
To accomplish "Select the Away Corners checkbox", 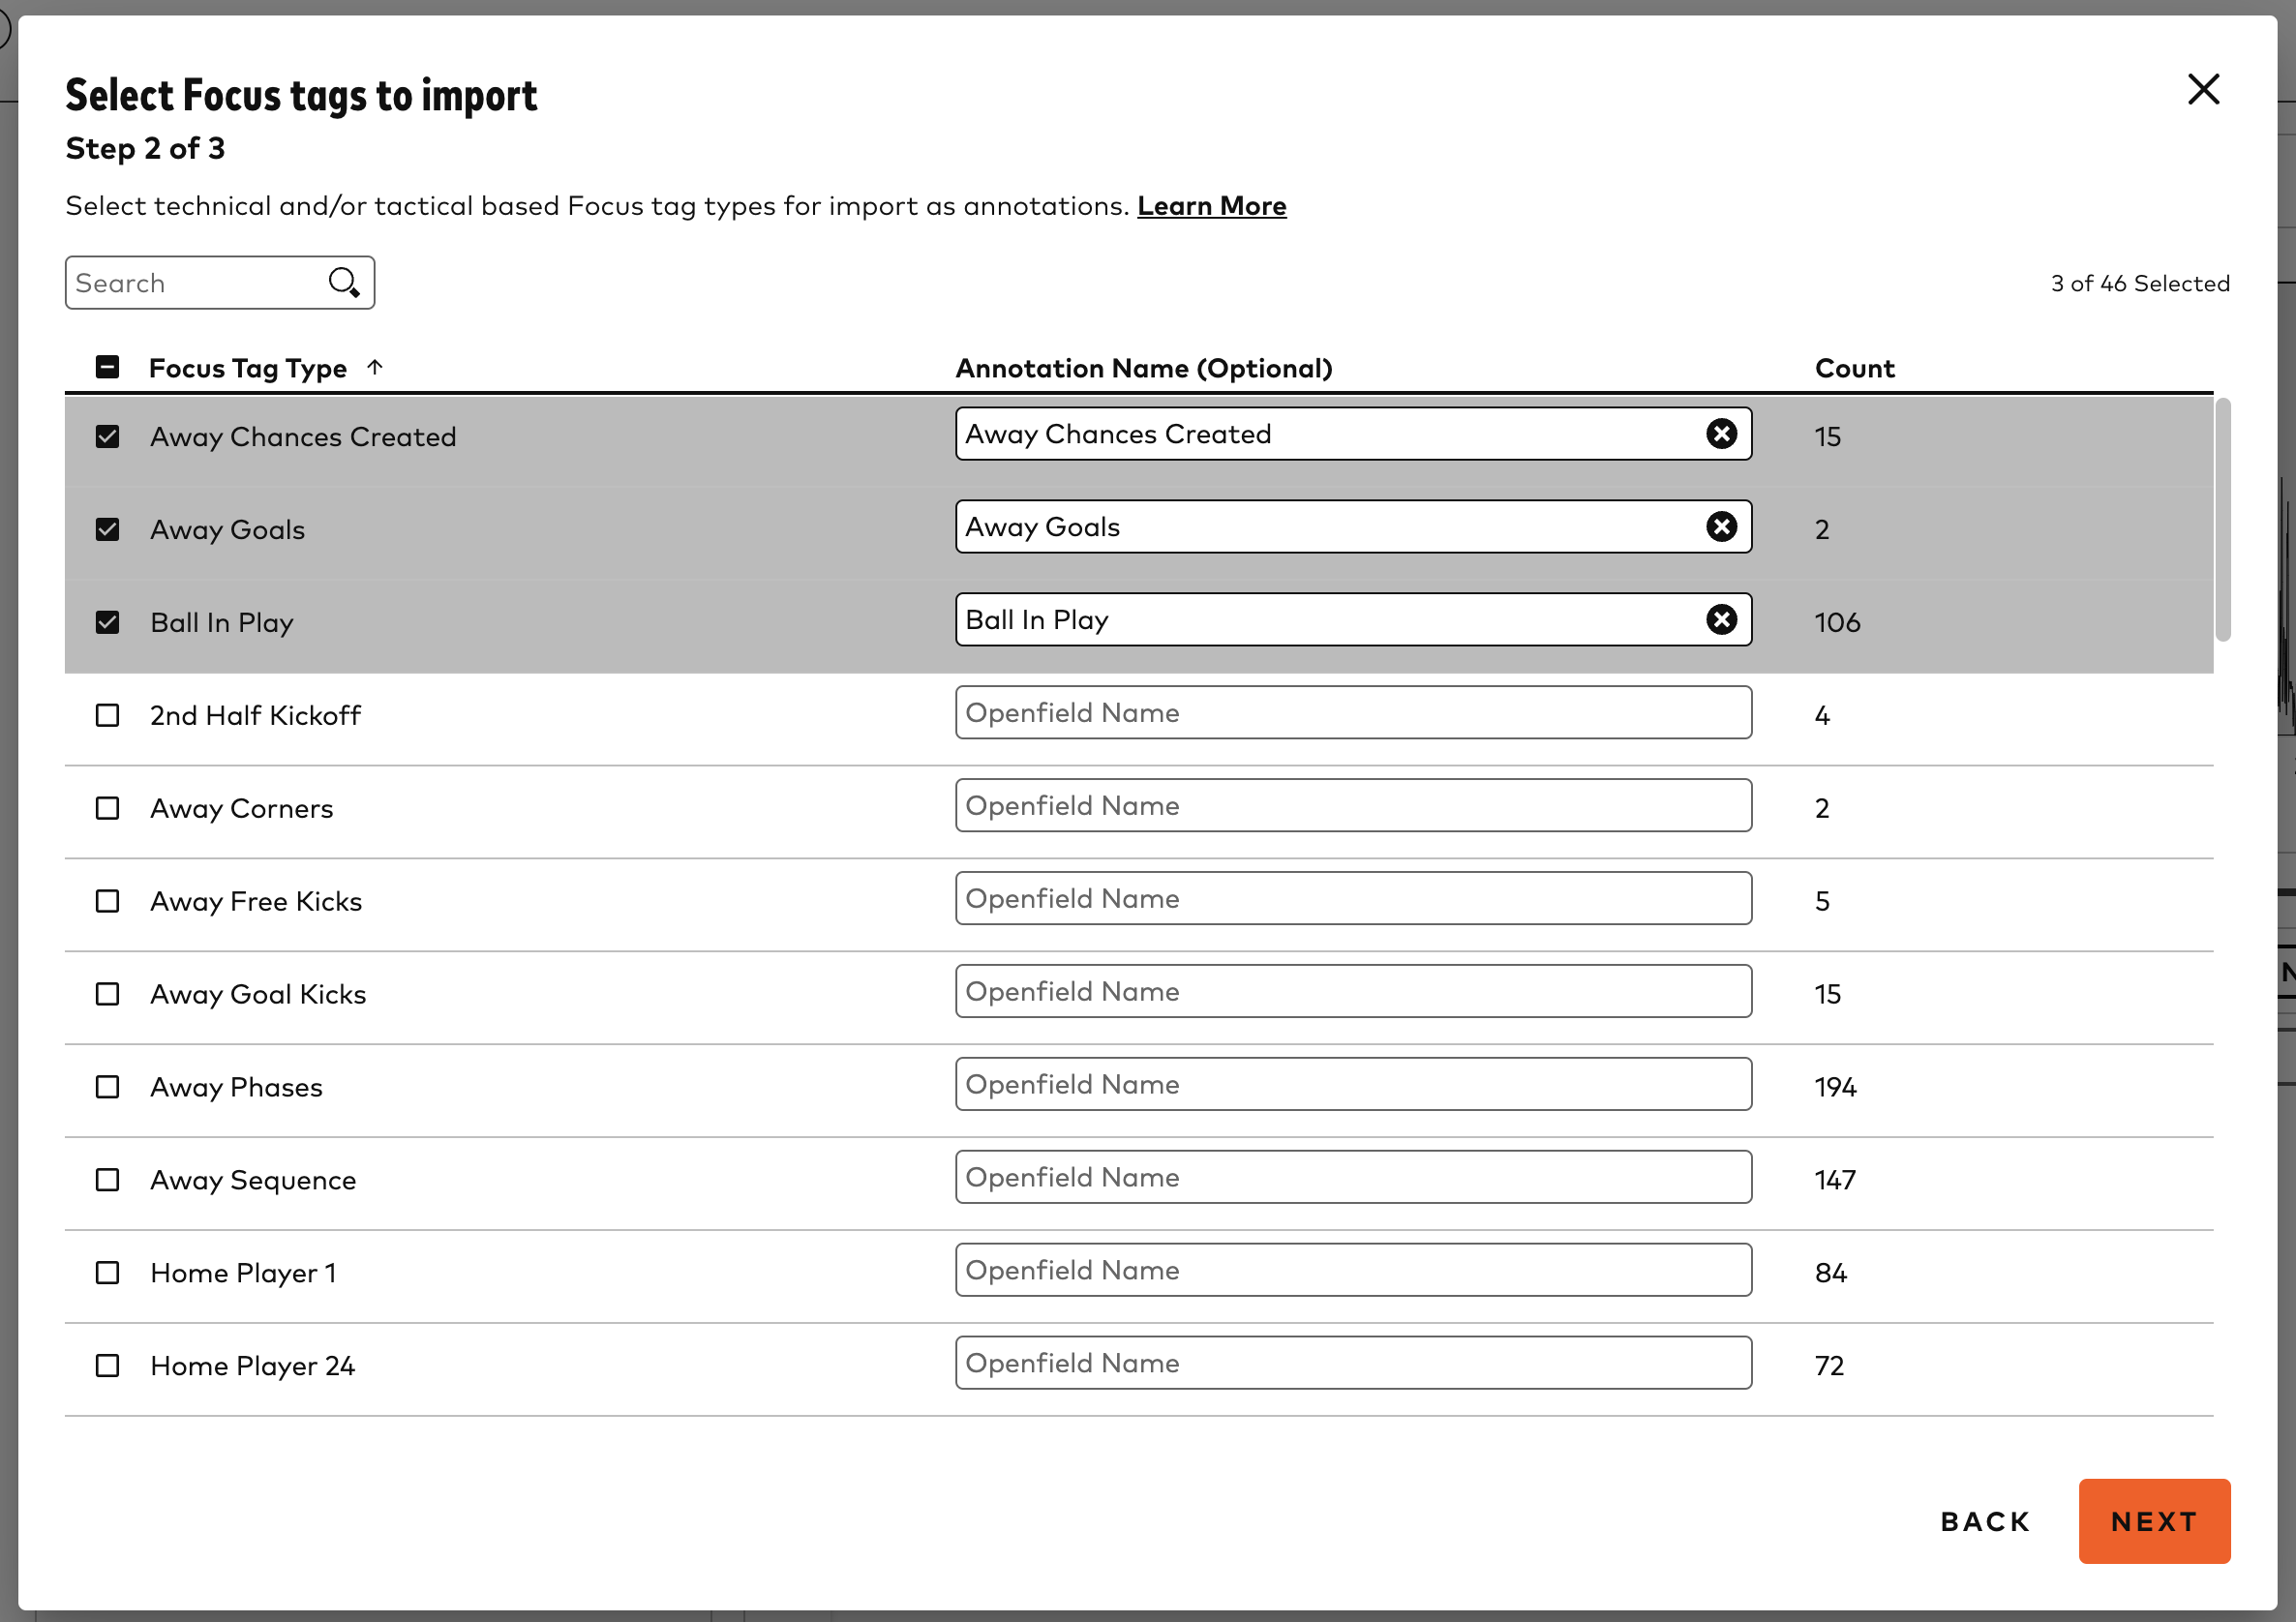I will (107, 808).
